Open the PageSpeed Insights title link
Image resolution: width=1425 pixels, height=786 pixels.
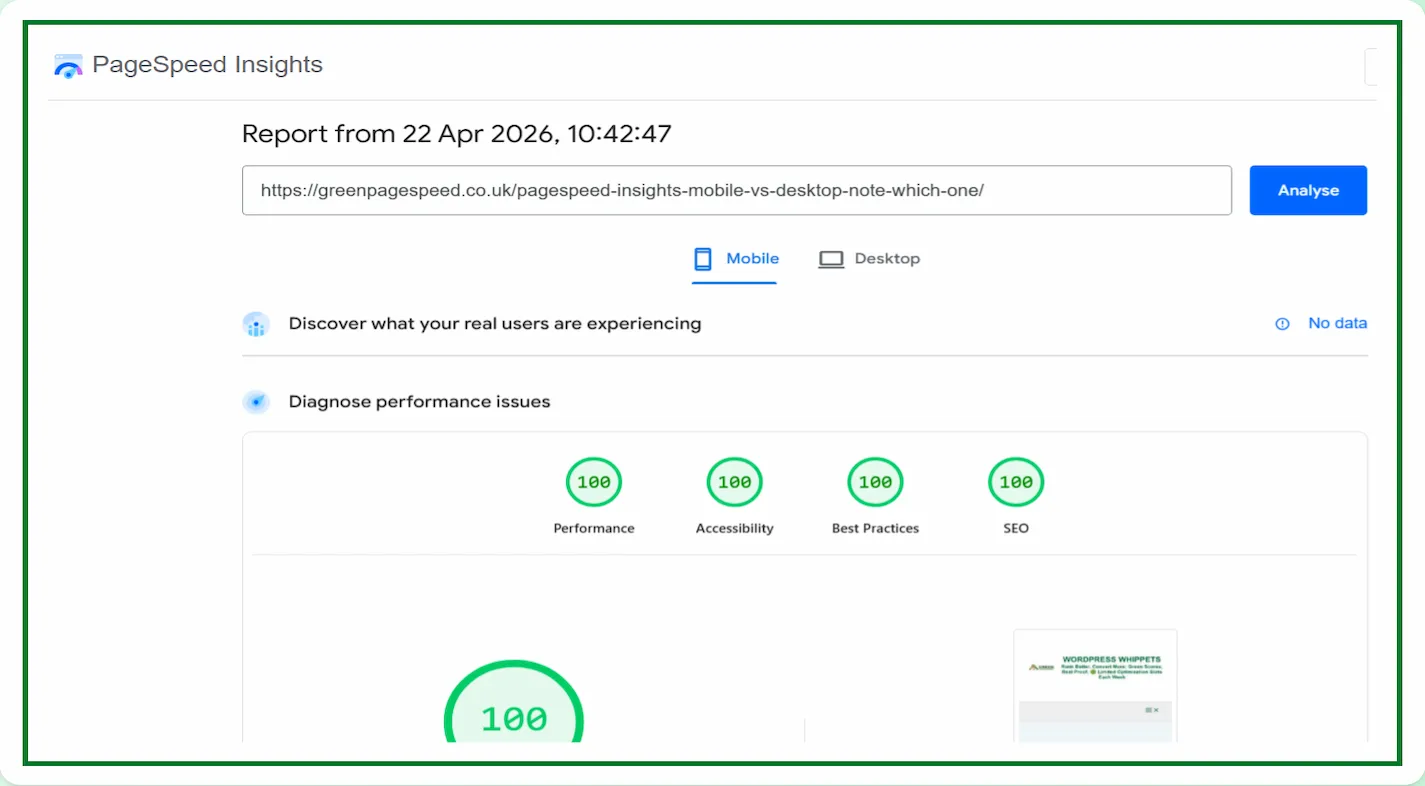pyautogui.click(x=207, y=65)
